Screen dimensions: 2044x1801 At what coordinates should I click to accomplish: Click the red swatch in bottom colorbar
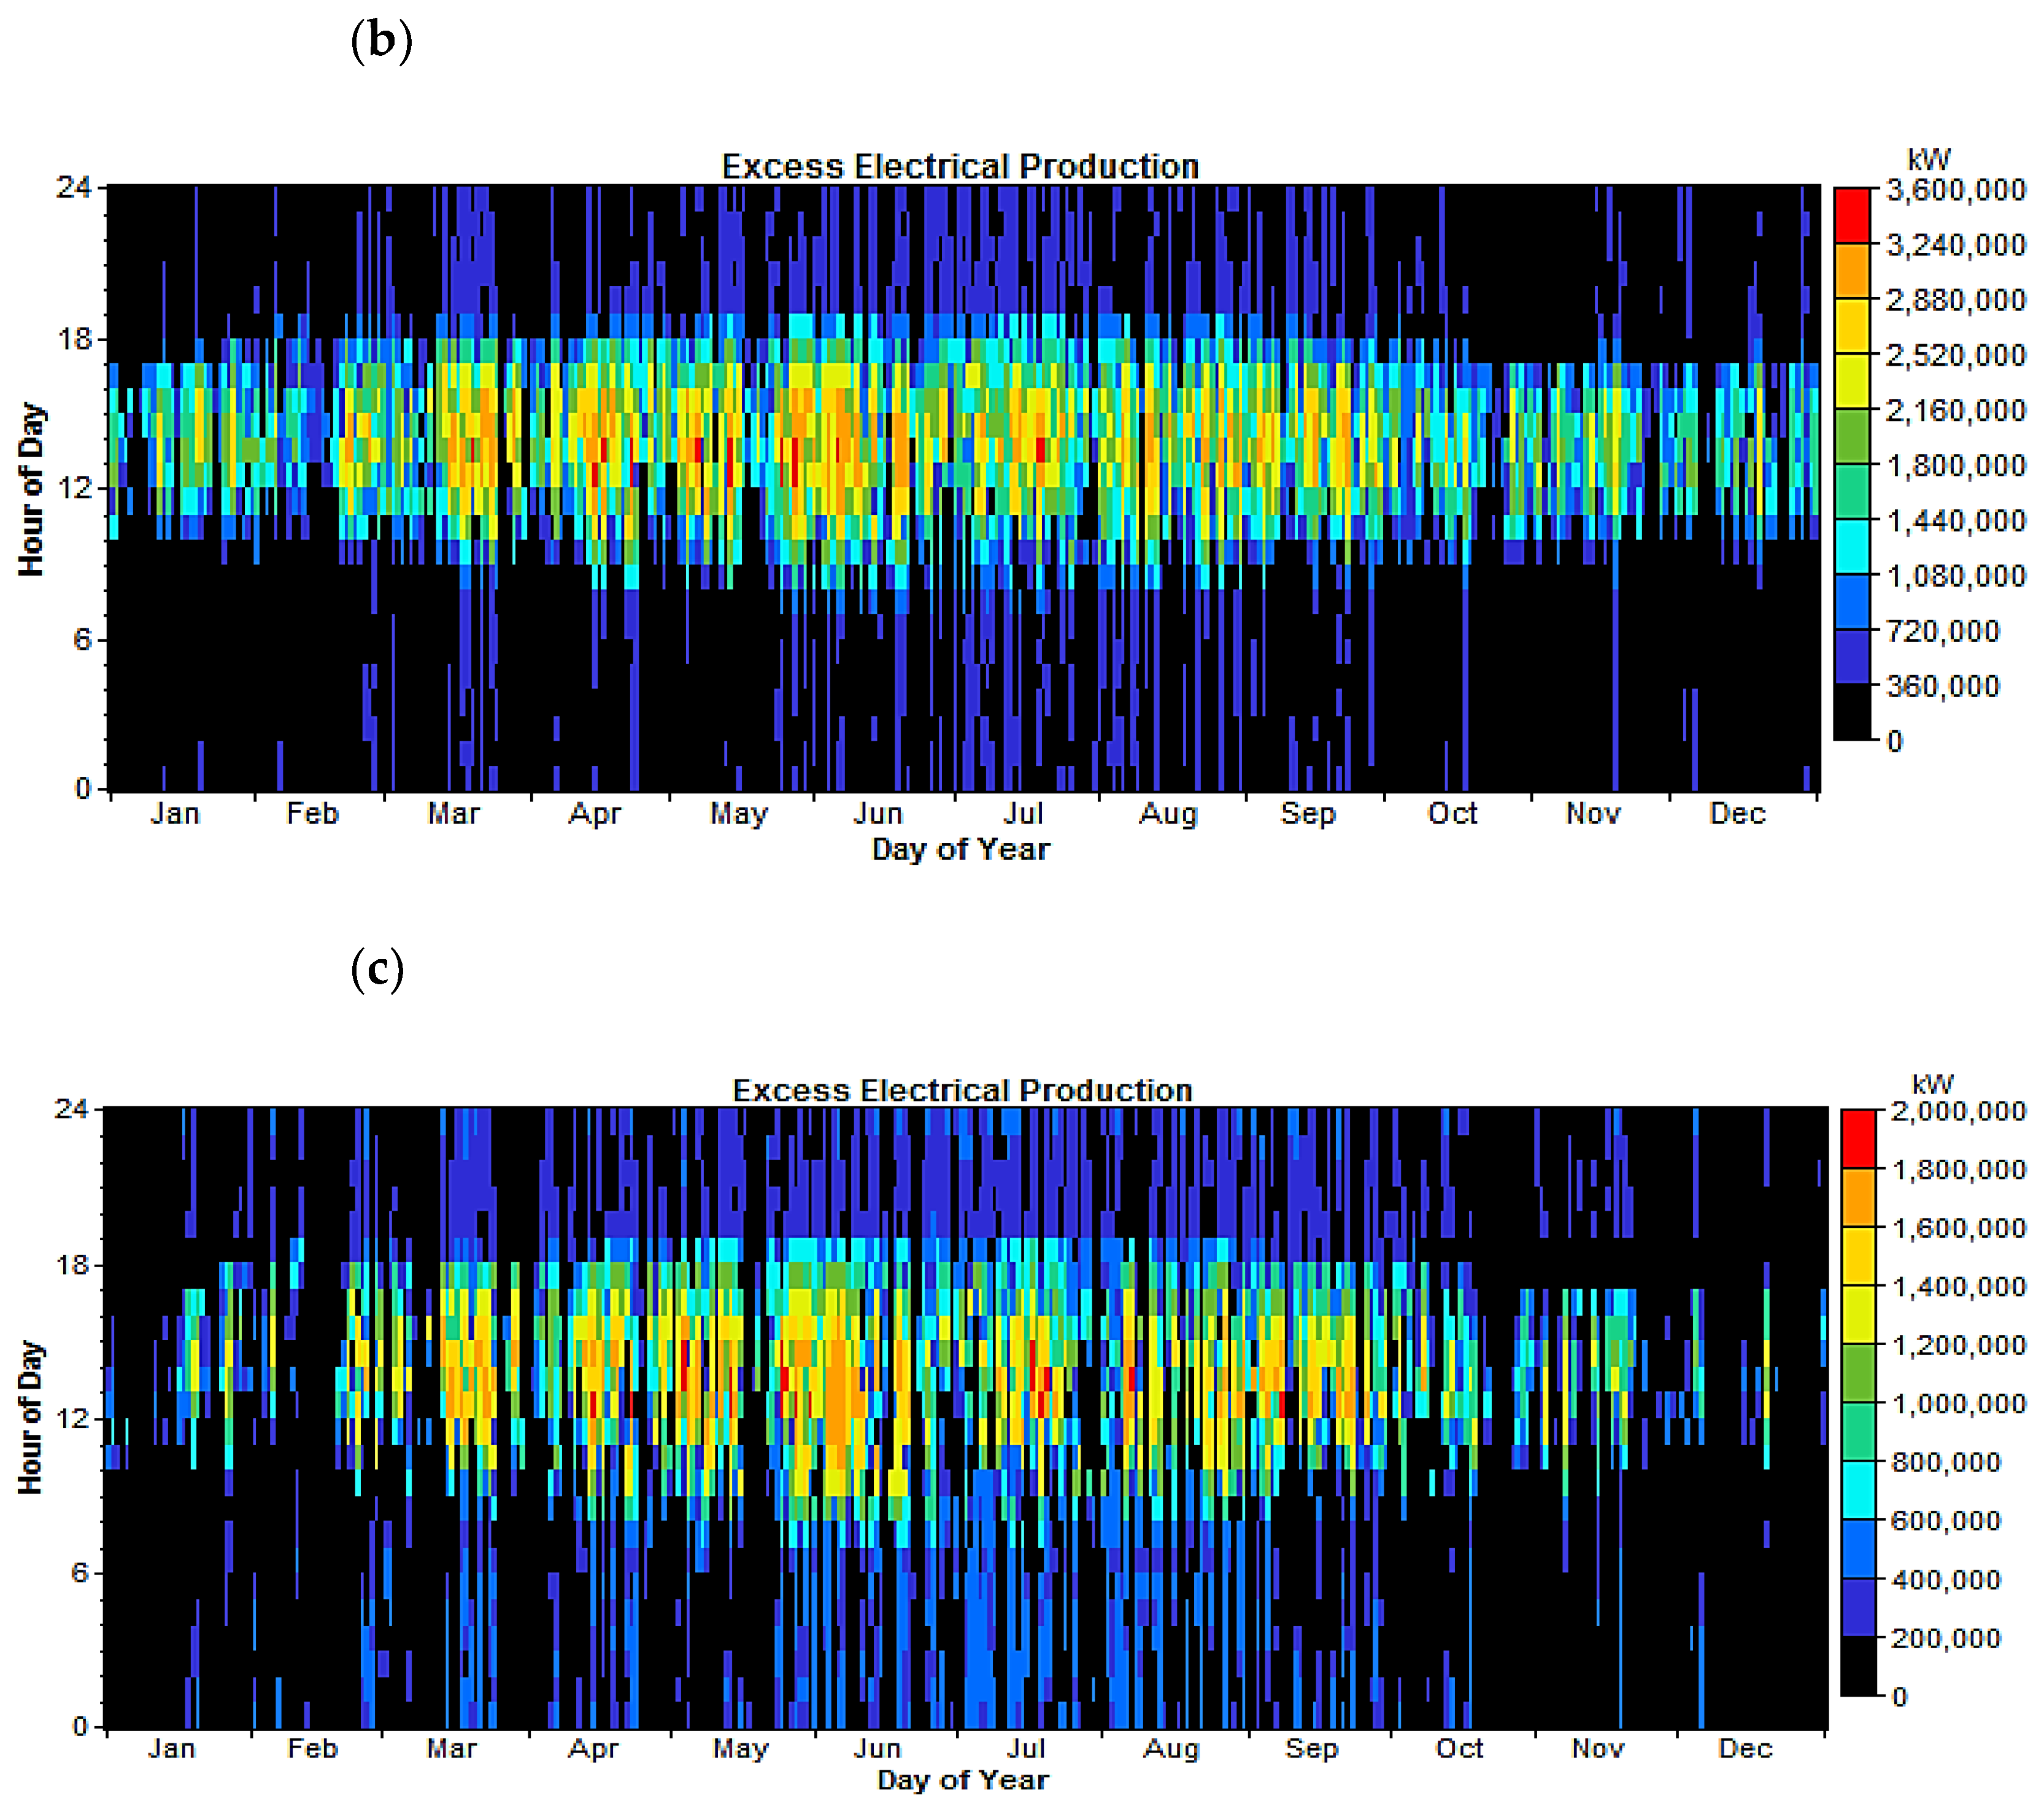1858,1138
